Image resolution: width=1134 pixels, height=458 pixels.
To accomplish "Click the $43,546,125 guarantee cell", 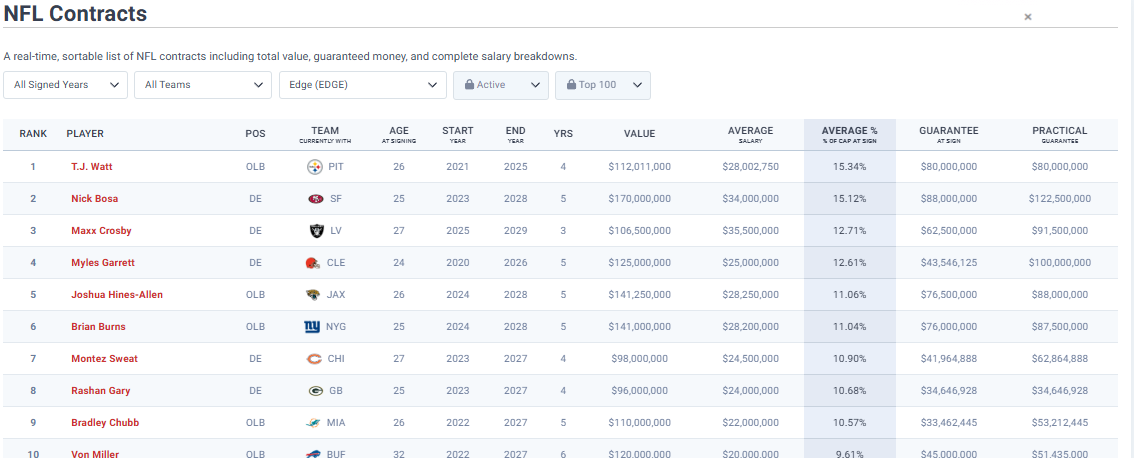I will coord(949,263).
